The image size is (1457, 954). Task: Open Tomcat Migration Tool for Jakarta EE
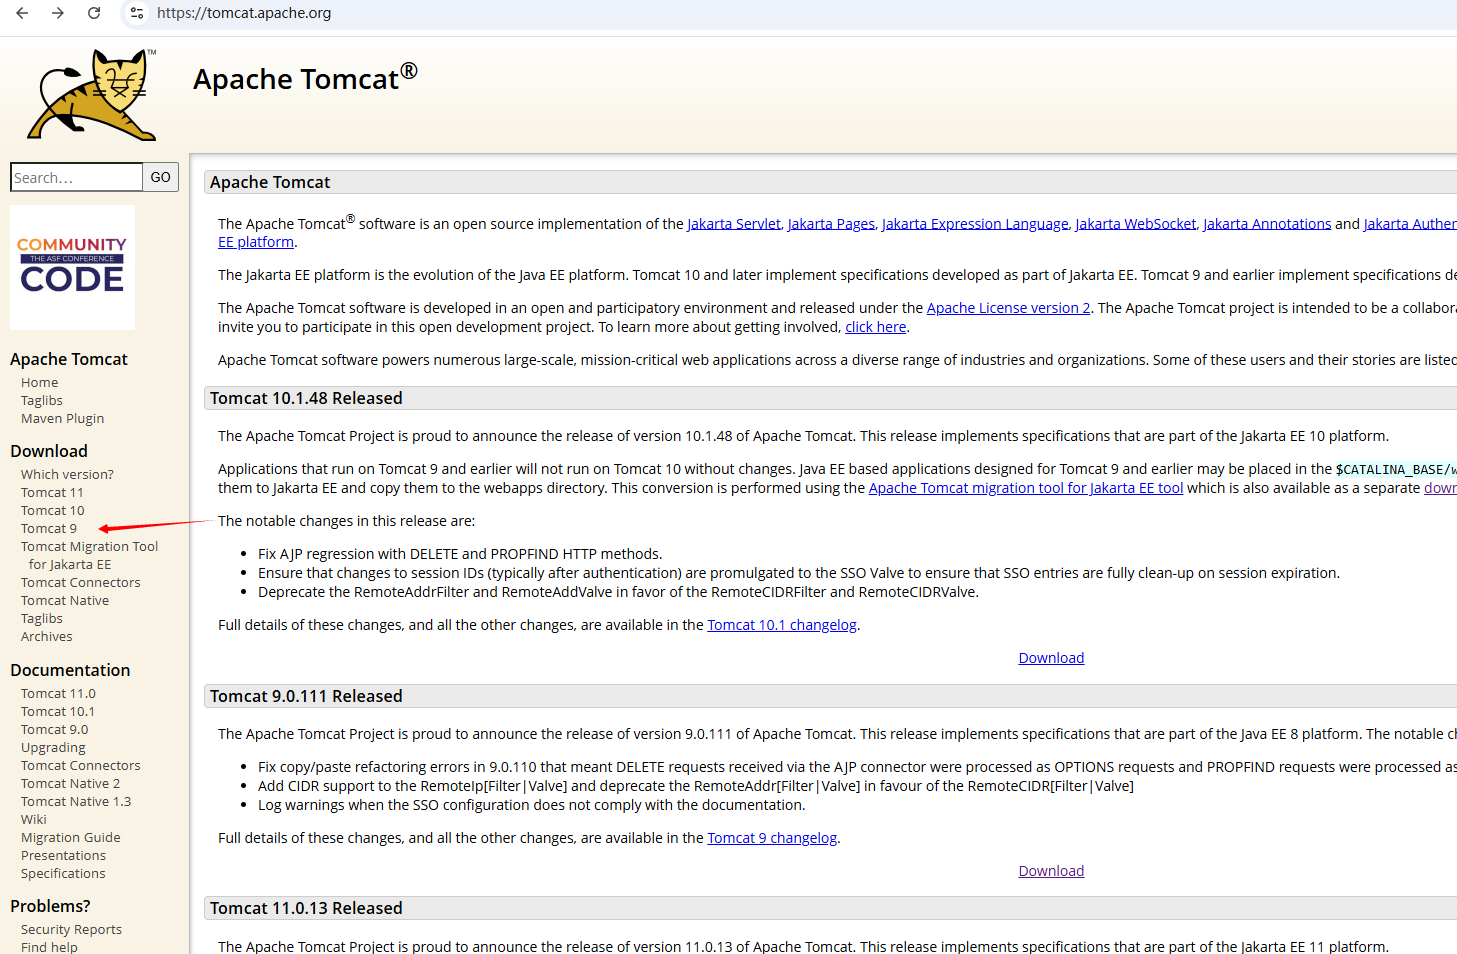pos(90,556)
